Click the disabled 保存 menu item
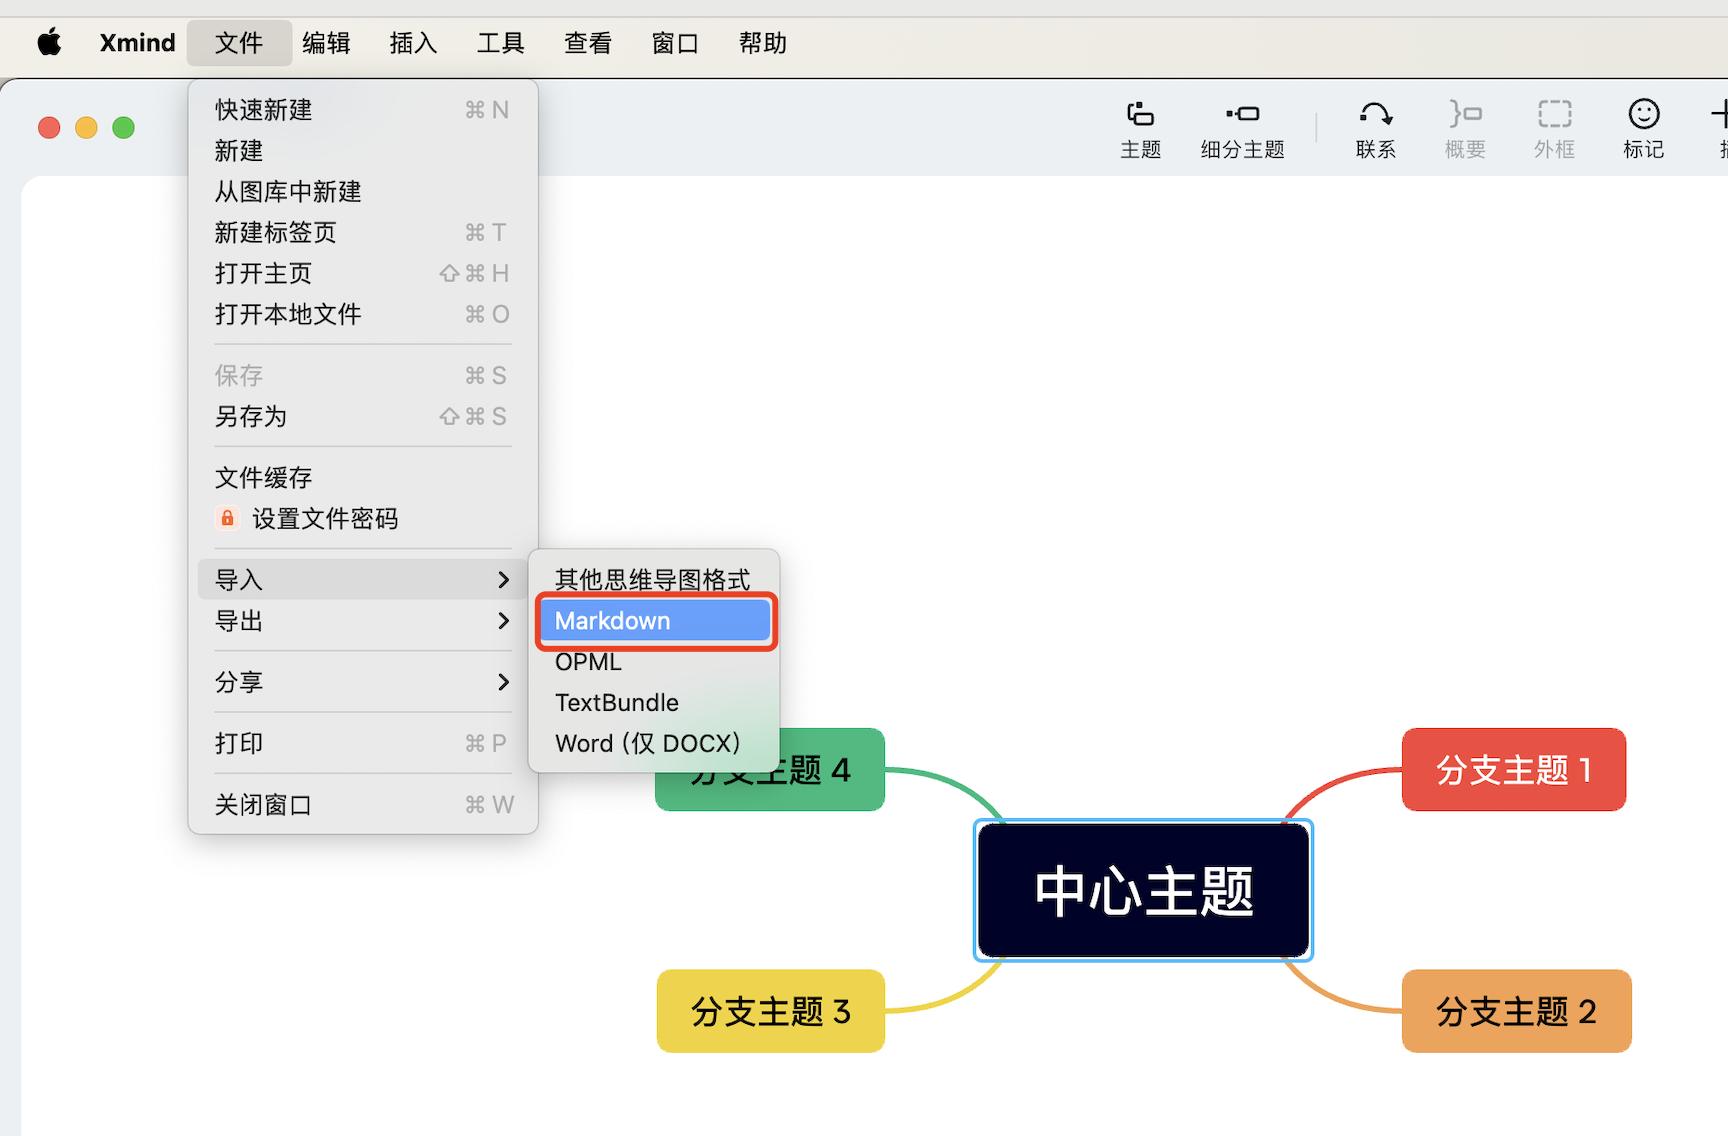This screenshot has width=1728, height=1136. pos(363,376)
